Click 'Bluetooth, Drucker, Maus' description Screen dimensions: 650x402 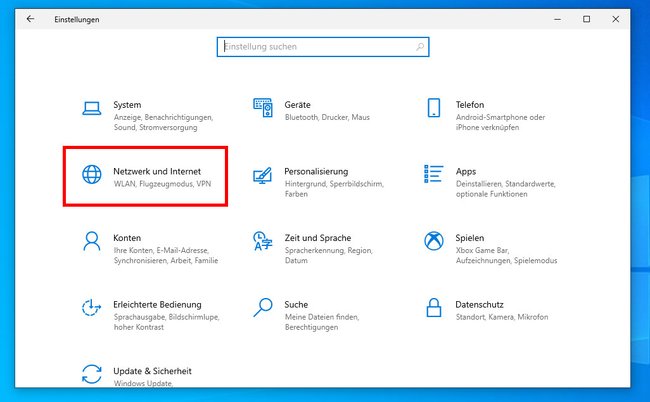coord(327,117)
